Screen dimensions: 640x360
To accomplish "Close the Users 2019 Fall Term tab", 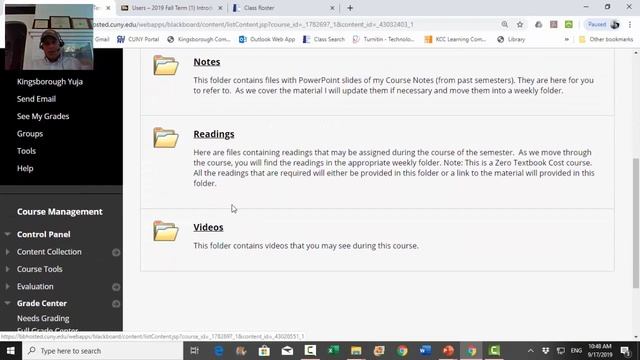I will 220,8.
